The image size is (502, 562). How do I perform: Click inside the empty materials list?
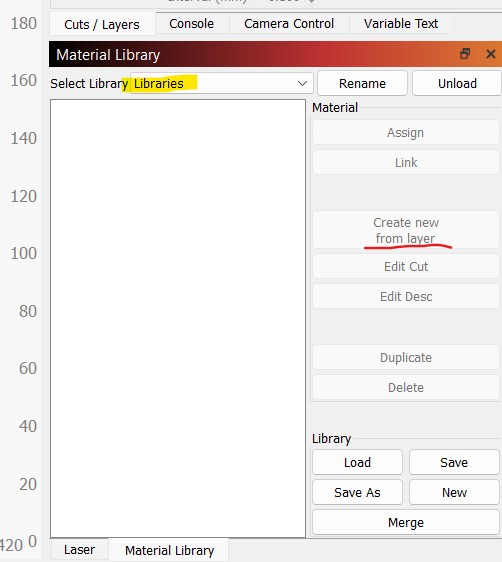178,318
